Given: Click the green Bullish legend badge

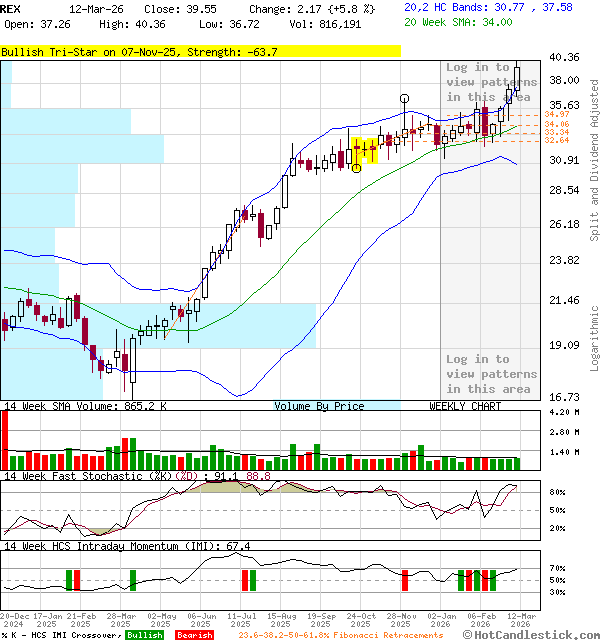Looking at the screenshot, I should [x=144, y=634].
